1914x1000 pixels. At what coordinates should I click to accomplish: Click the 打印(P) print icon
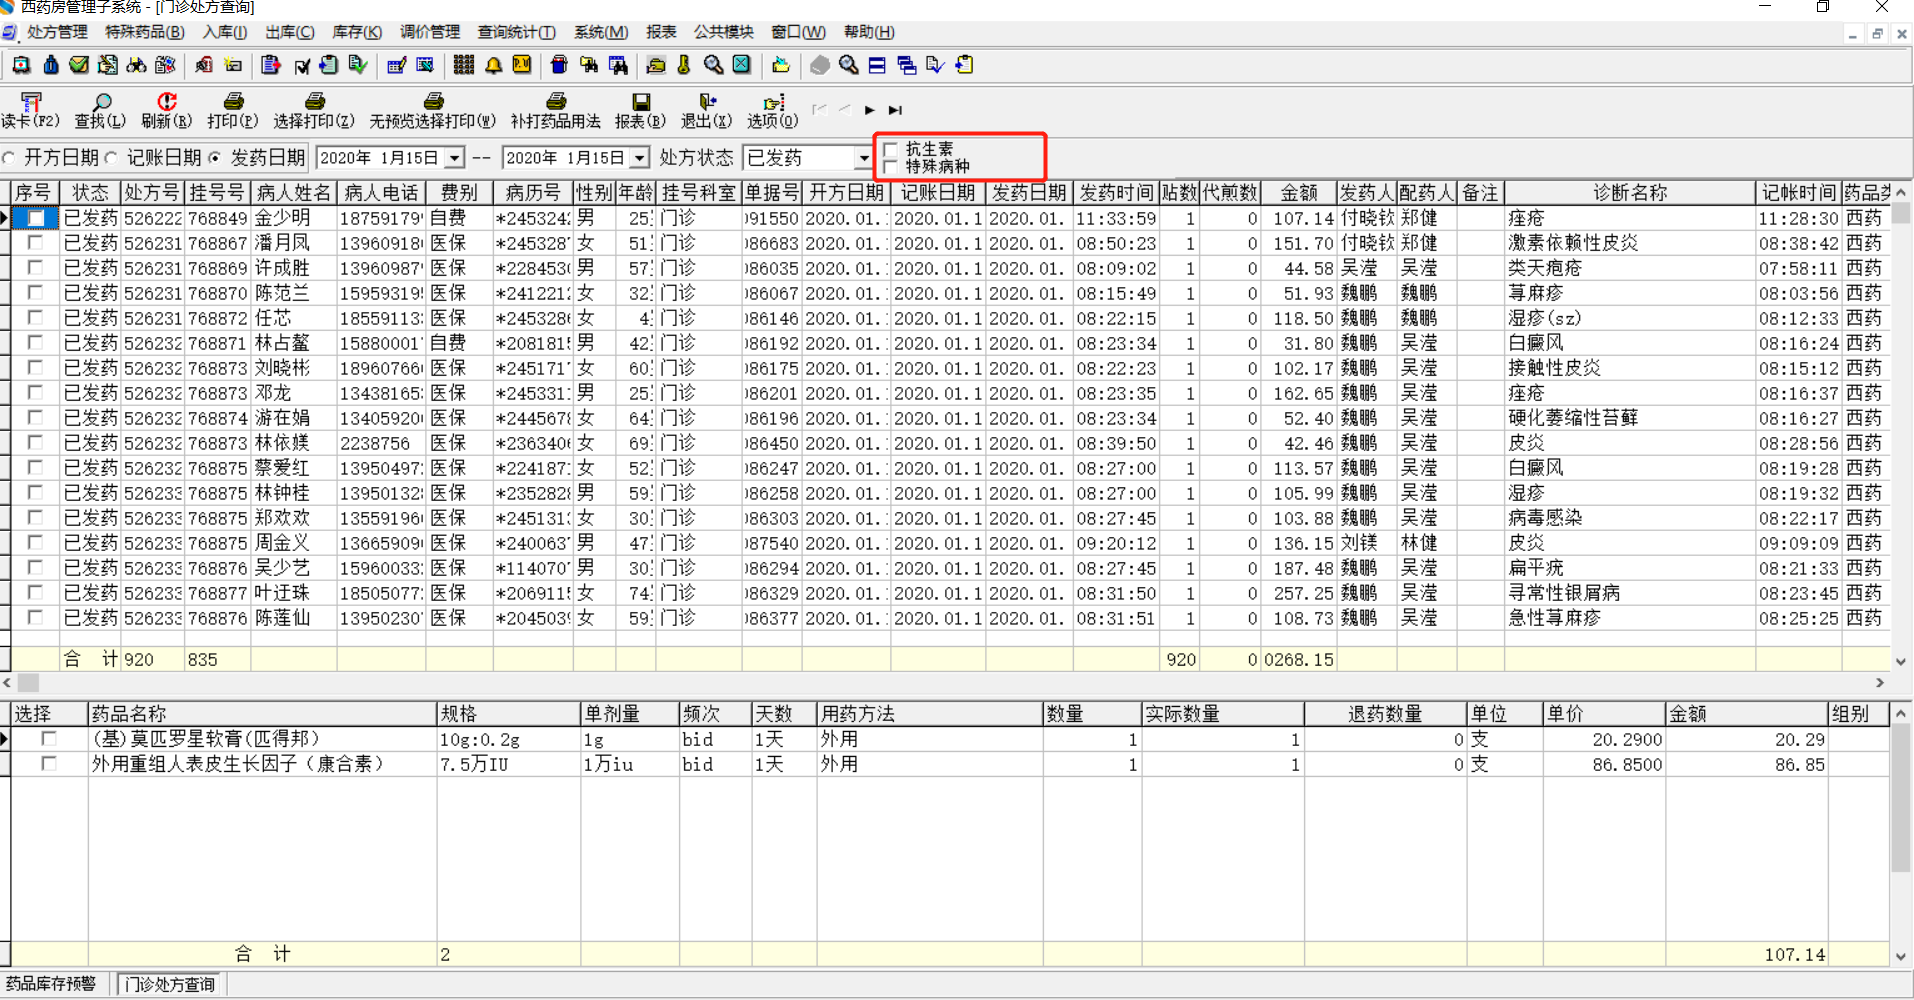point(232,110)
